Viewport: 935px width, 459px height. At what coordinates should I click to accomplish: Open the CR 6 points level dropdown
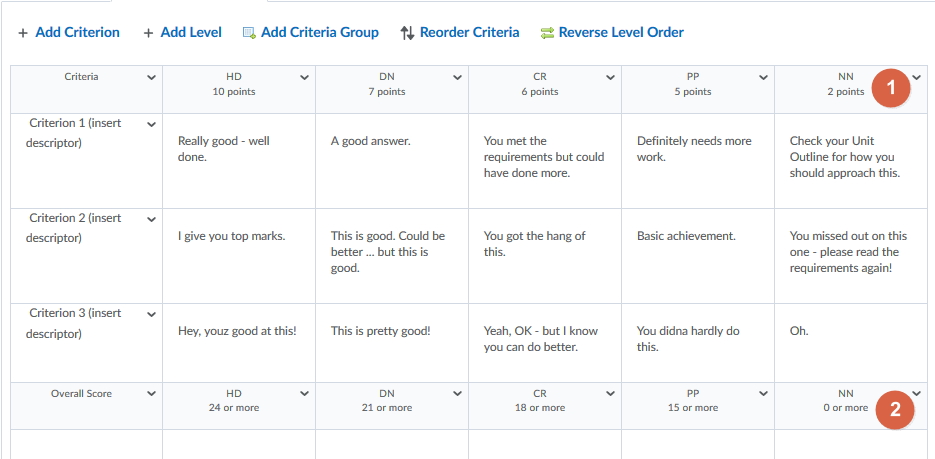[x=610, y=77]
